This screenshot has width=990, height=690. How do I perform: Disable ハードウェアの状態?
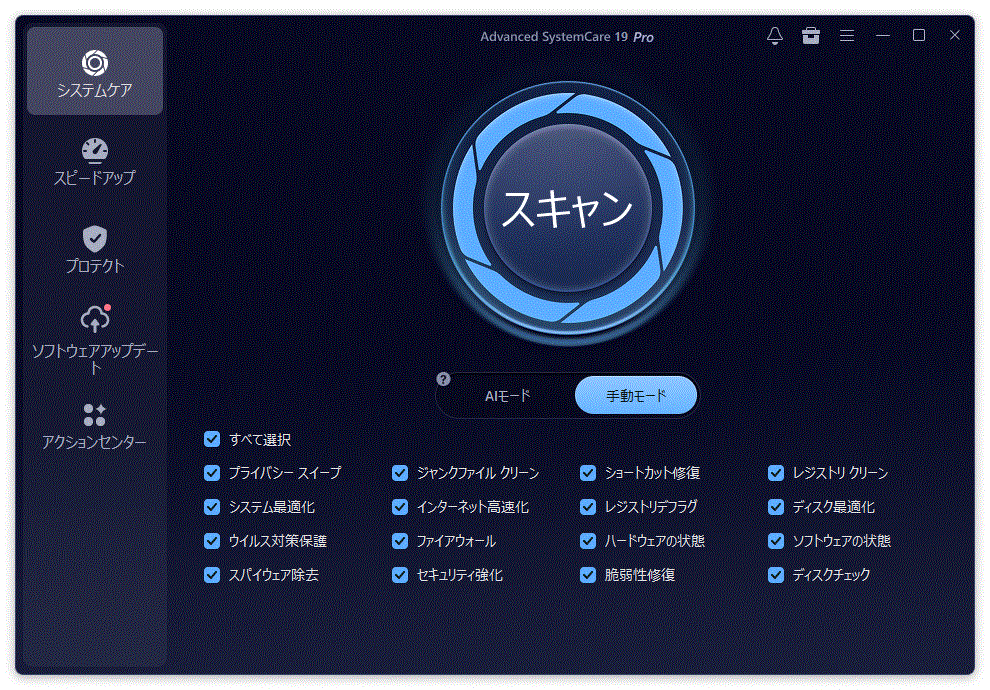click(x=587, y=540)
